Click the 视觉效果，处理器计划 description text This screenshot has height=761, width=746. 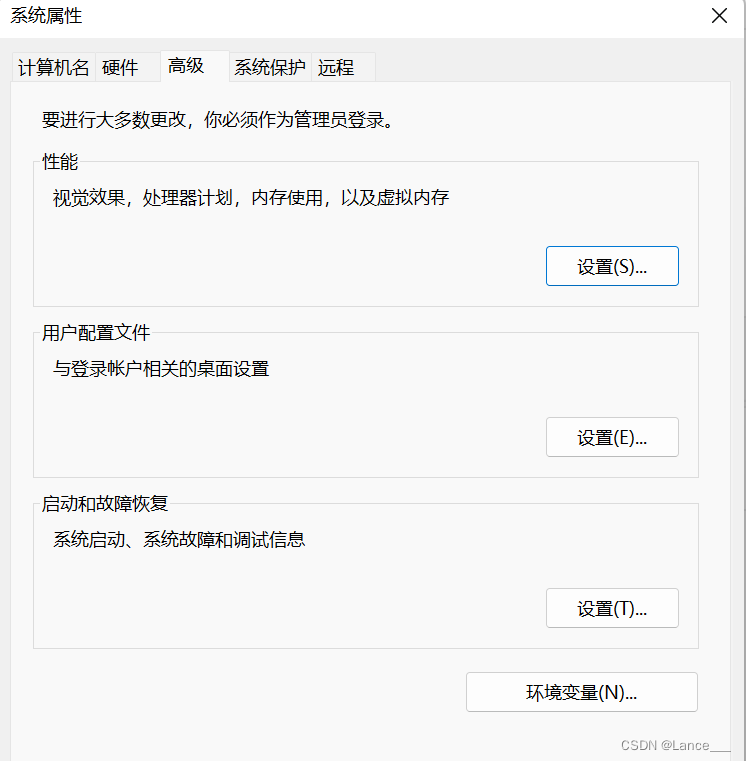click(251, 198)
